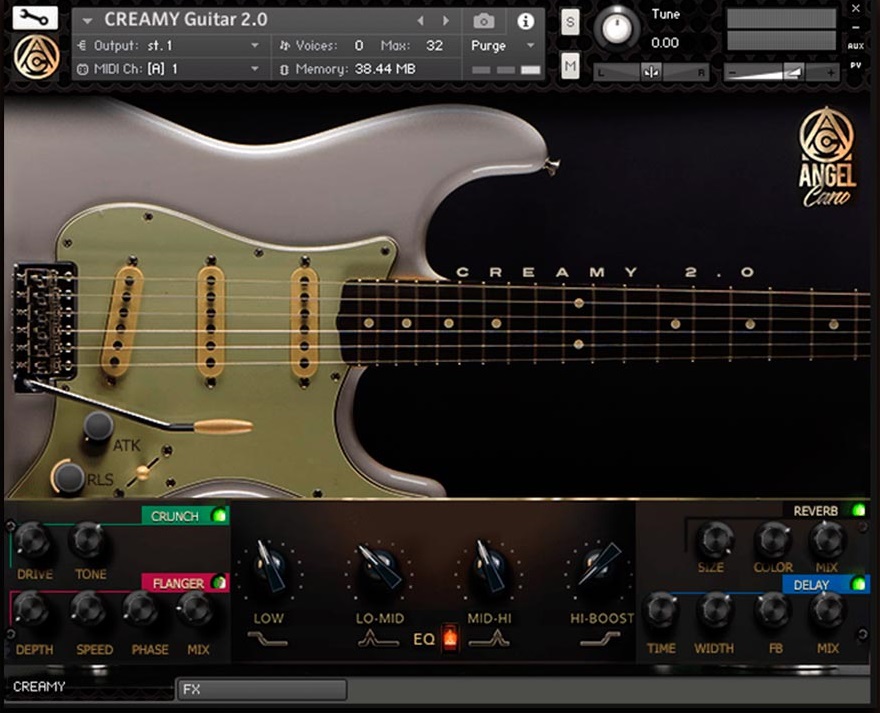Click the RLS release knob
The height and width of the screenshot is (713, 880).
pos(70,477)
